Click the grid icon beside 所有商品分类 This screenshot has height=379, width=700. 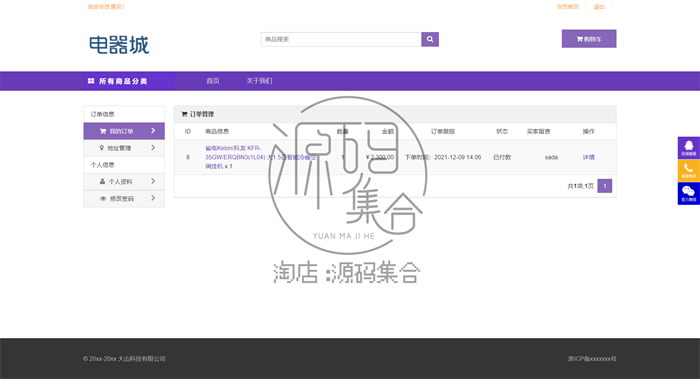(x=91, y=81)
